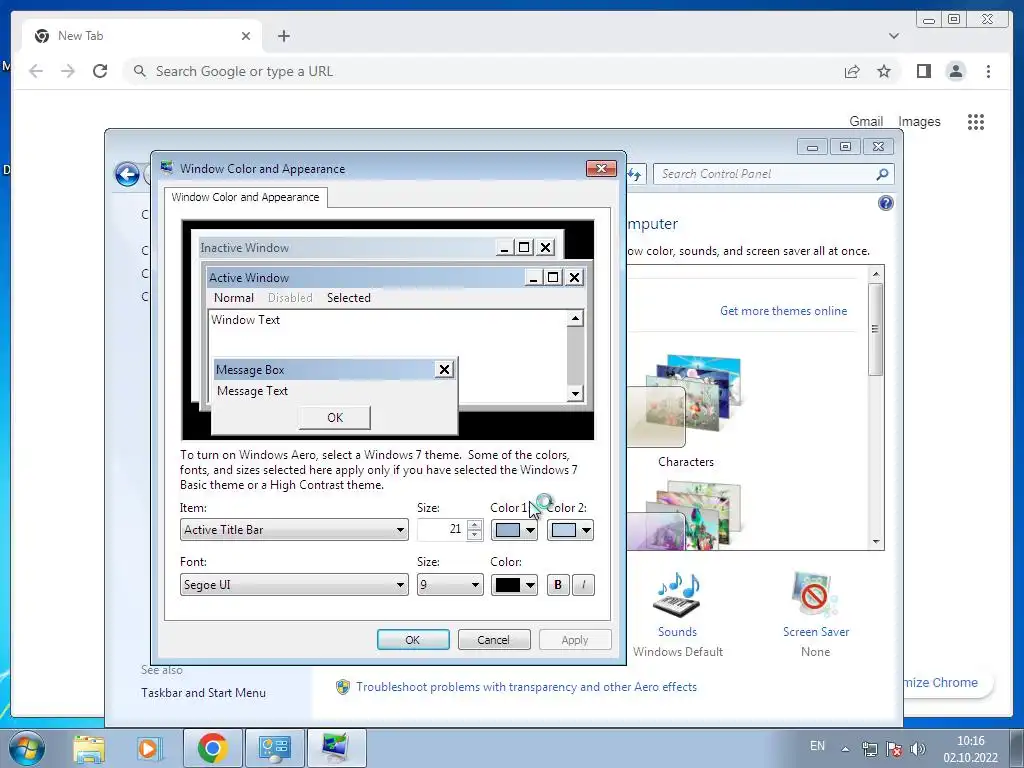
Task: Reload the Chrome page
Action: [100, 71]
